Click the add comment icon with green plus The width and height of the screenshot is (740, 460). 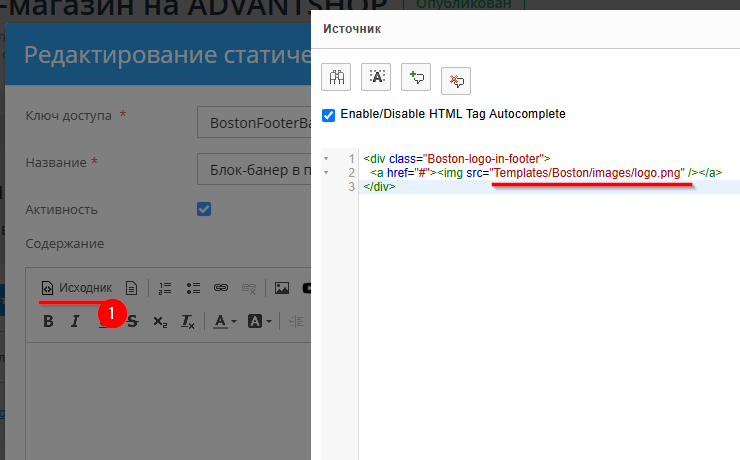coord(416,77)
